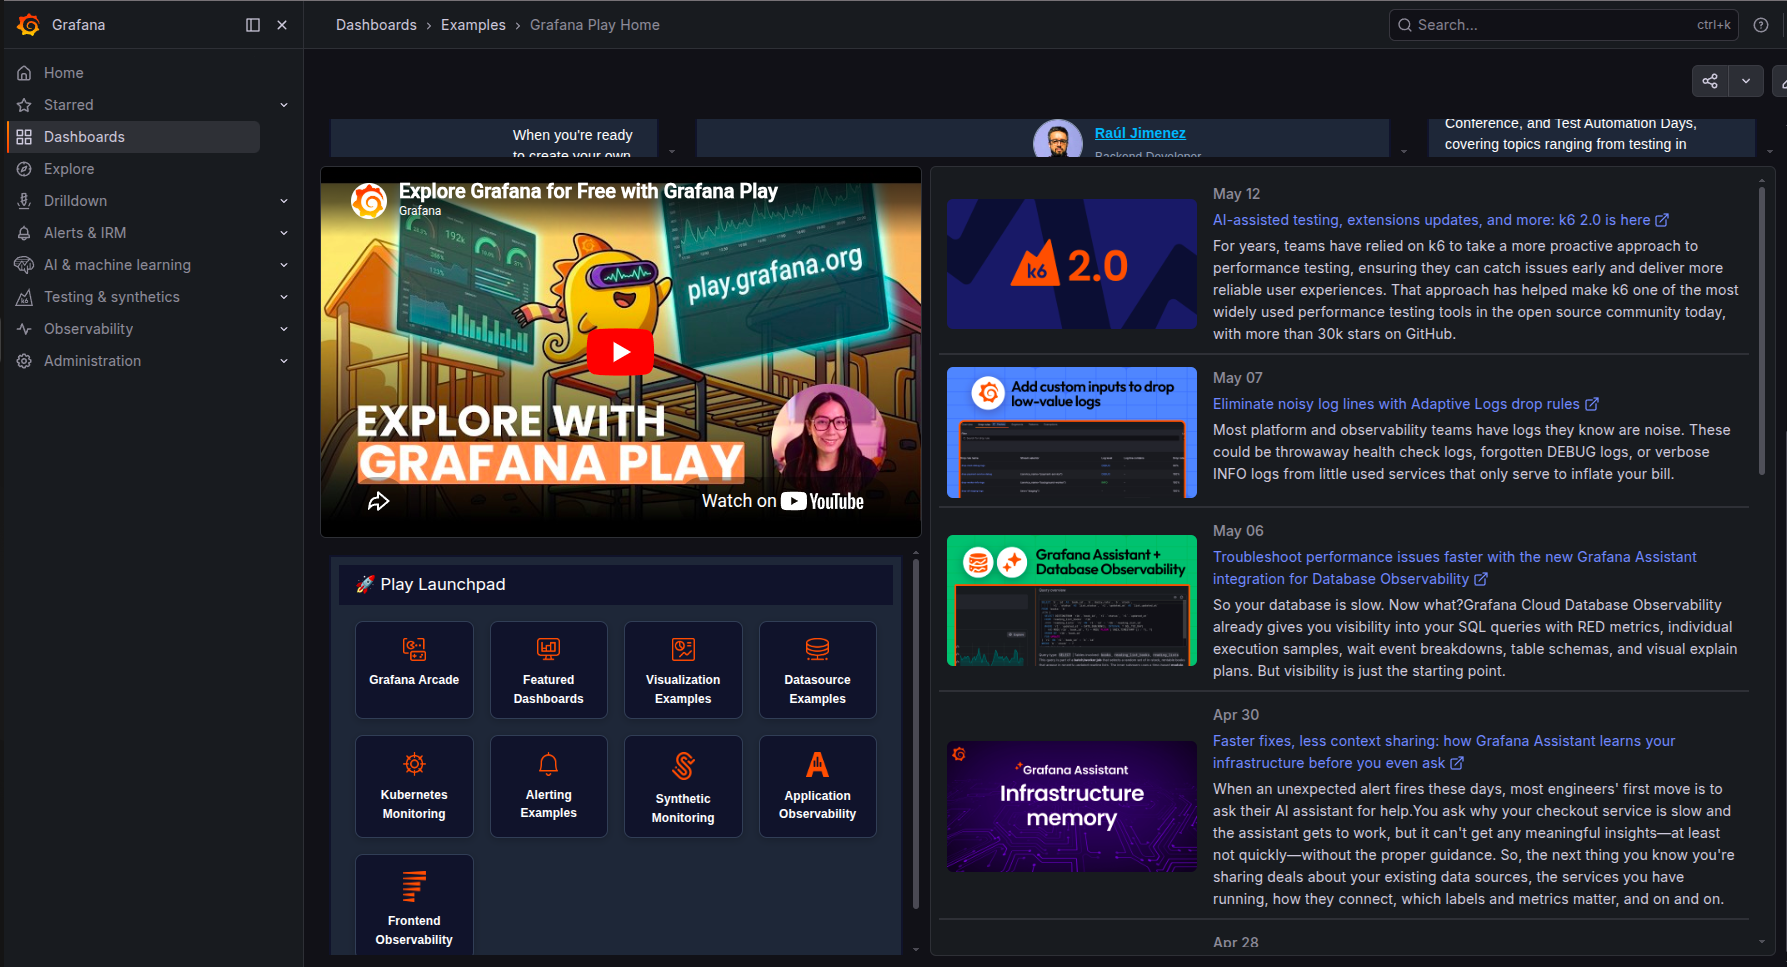
Task: Click the Starred star icon
Action: pyautogui.click(x=24, y=105)
